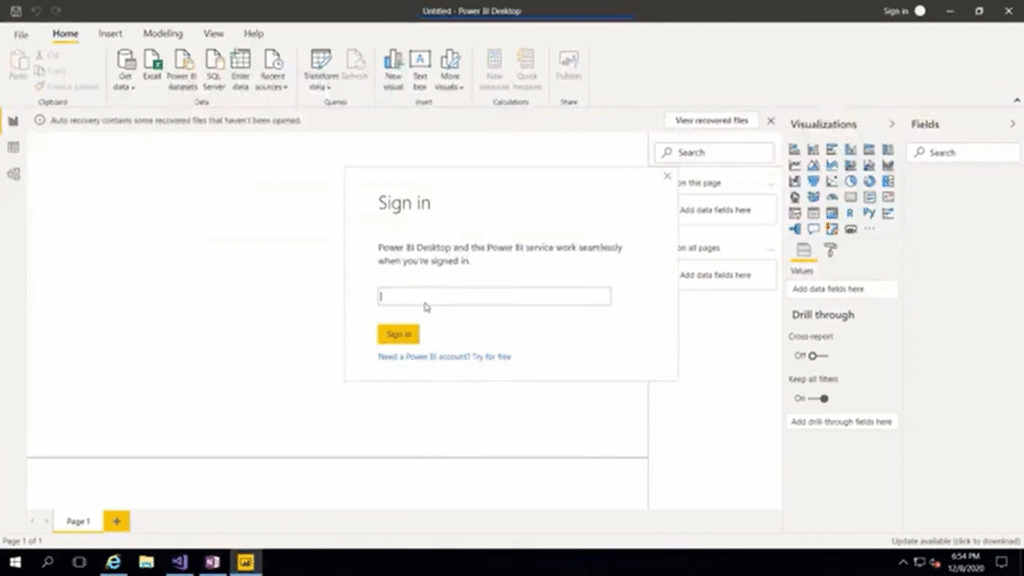This screenshot has height=576, width=1024.
Task: Open File Explorer from Windows taskbar
Action: pyautogui.click(x=146, y=562)
